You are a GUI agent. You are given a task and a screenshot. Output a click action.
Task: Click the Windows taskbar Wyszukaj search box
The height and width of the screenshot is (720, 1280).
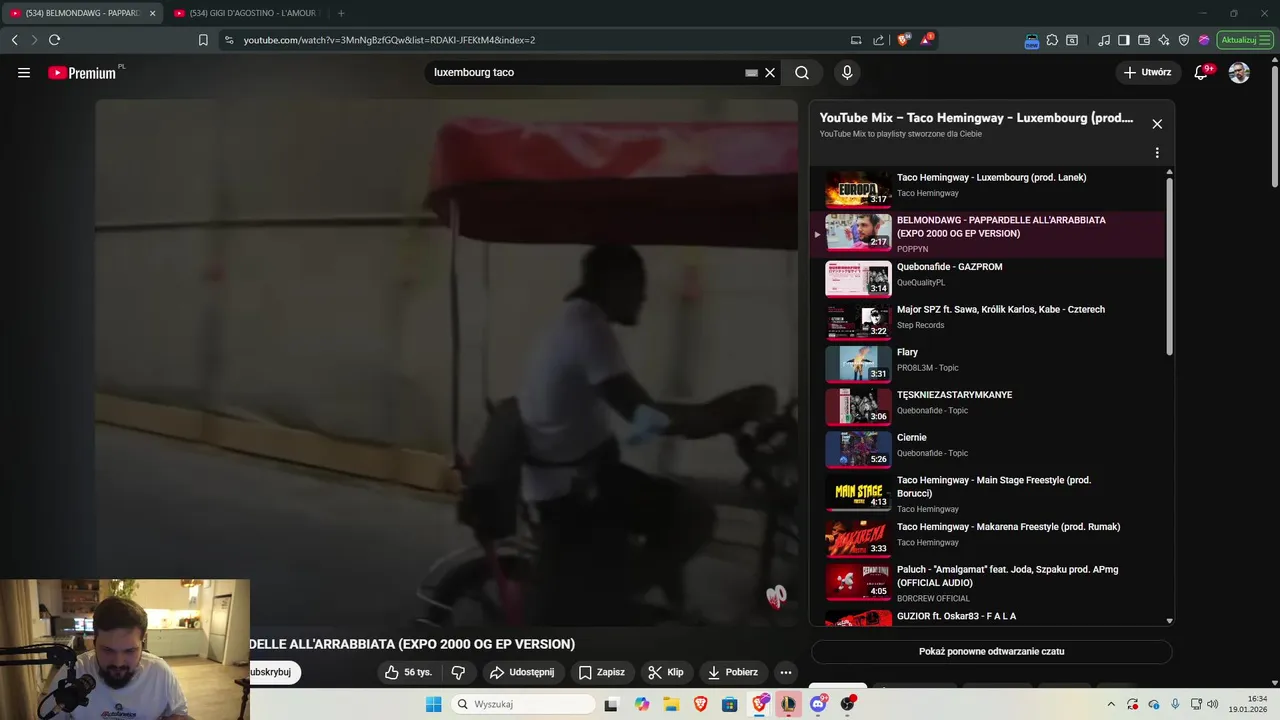click(522, 704)
